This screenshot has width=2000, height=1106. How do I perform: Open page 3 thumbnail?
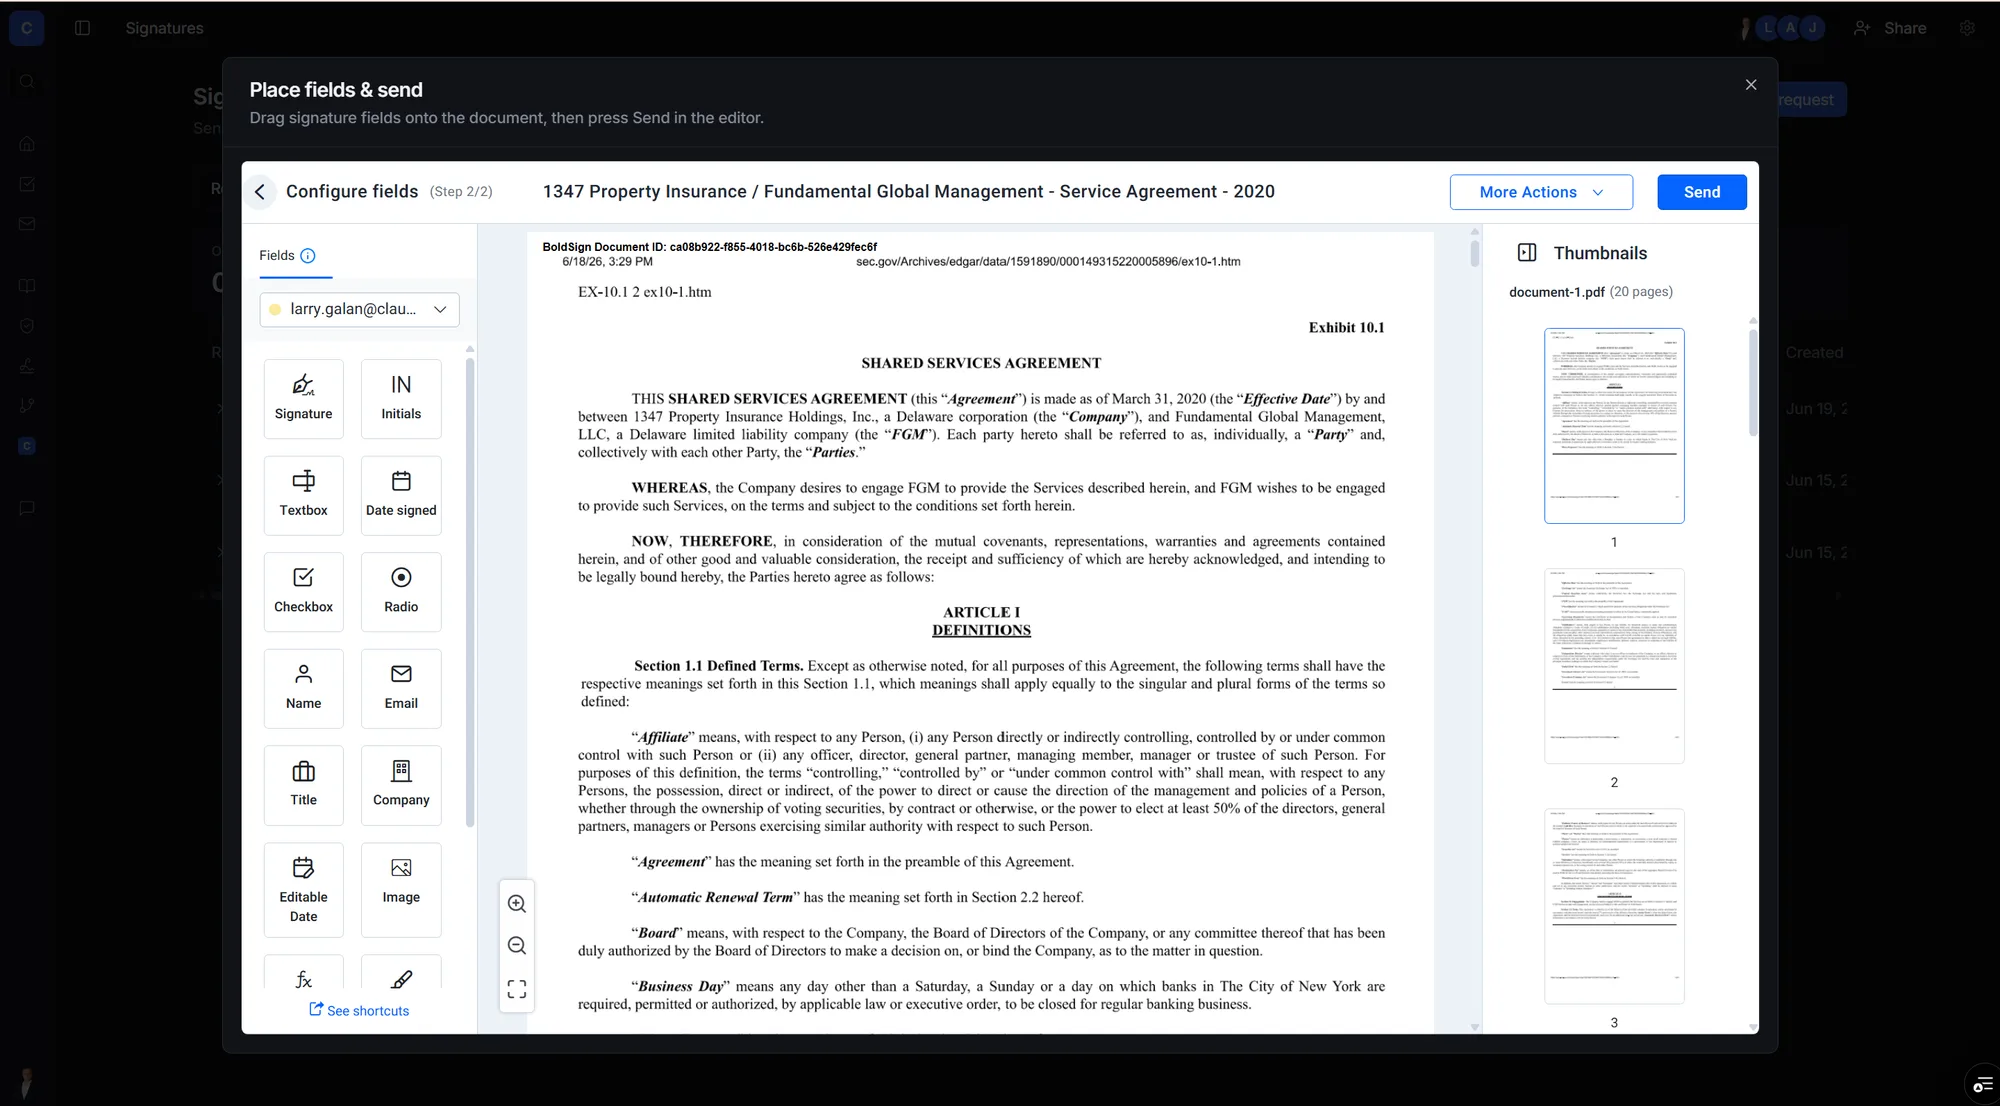pos(1614,906)
